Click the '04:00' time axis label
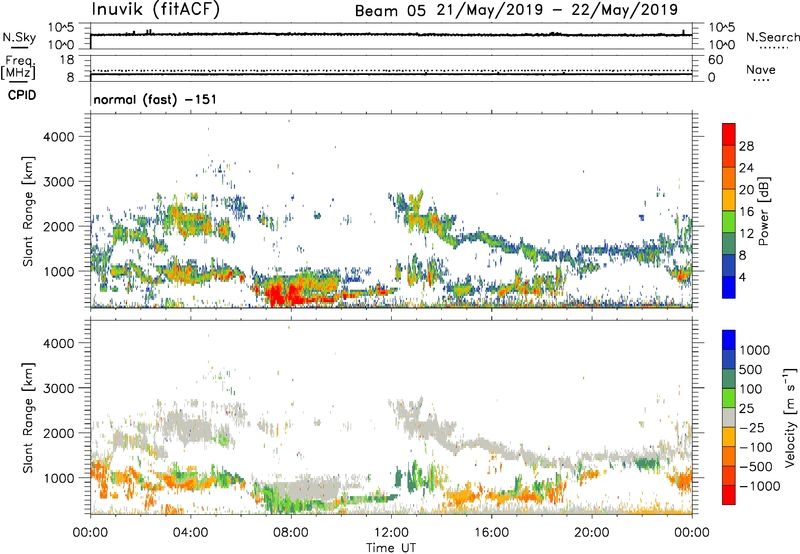The width and height of the screenshot is (800, 554). [190, 533]
